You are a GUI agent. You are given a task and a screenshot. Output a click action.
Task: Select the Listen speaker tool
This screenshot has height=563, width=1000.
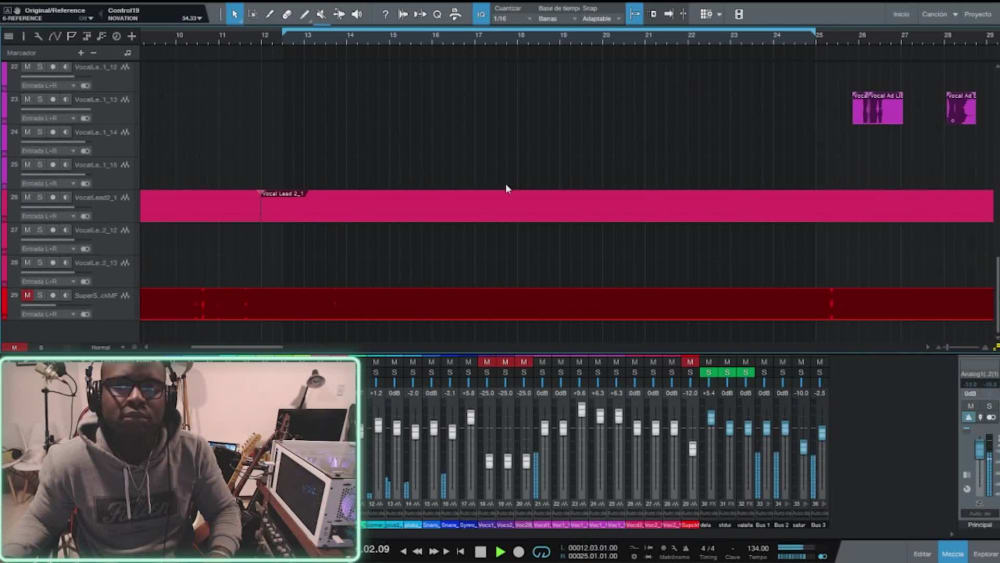(x=357, y=14)
